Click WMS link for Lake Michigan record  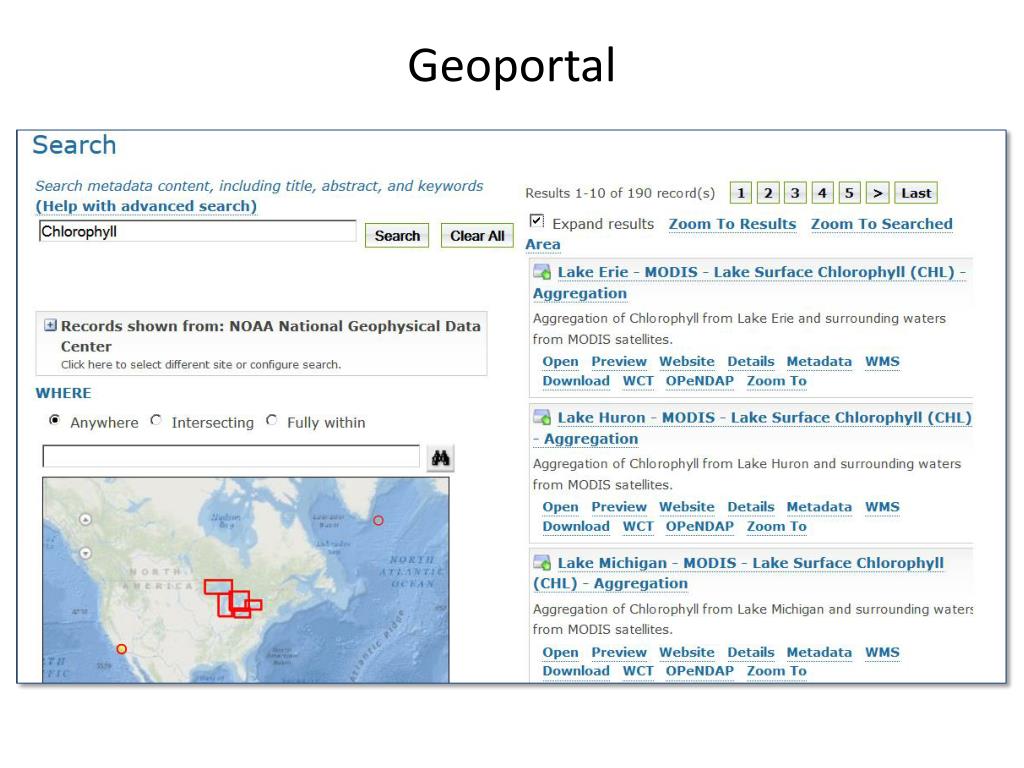(882, 652)
